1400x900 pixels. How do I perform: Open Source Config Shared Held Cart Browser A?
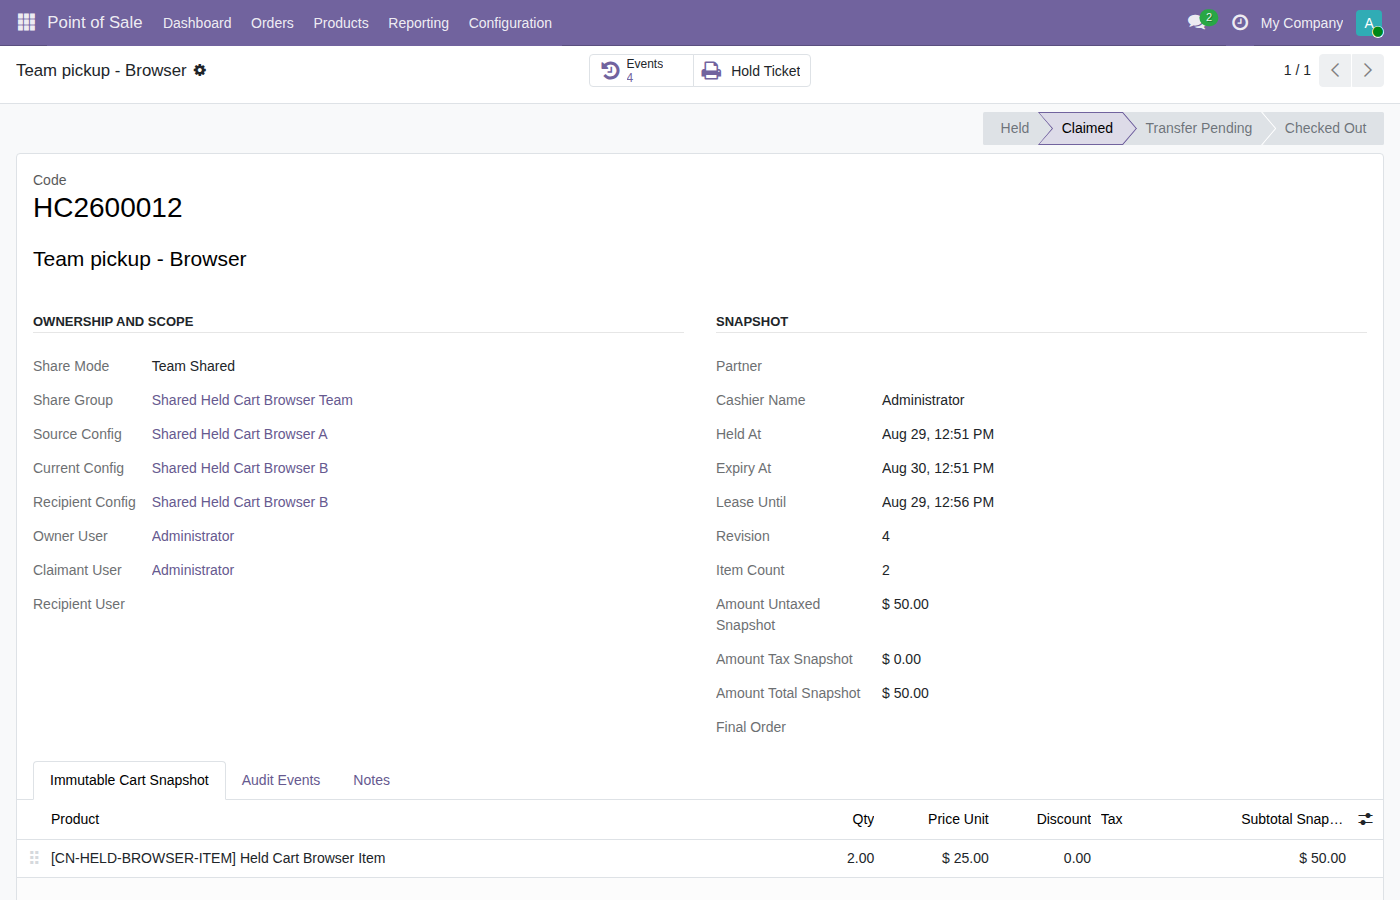(240, 434)
